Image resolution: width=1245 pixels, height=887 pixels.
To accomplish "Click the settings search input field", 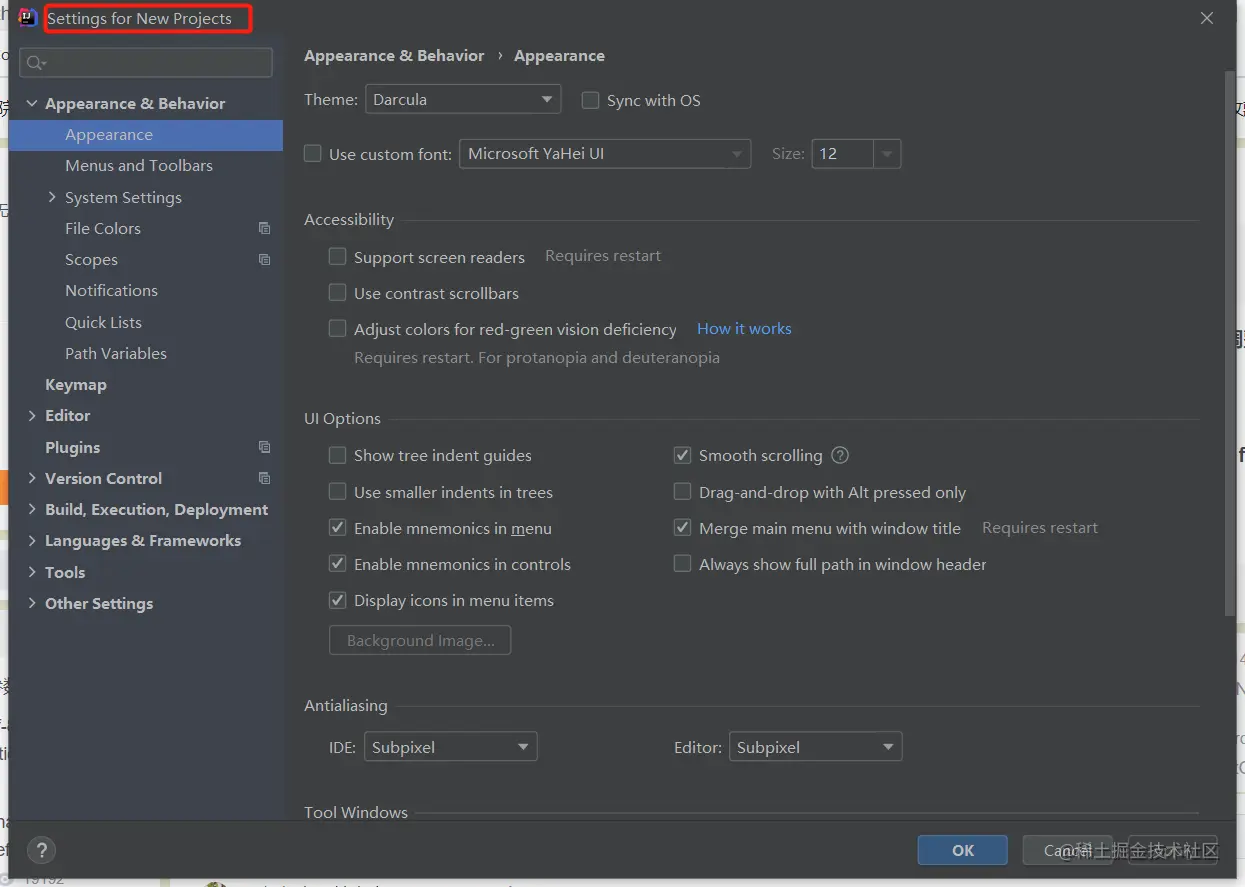I will pyautogui.click(x=146, y=63).
